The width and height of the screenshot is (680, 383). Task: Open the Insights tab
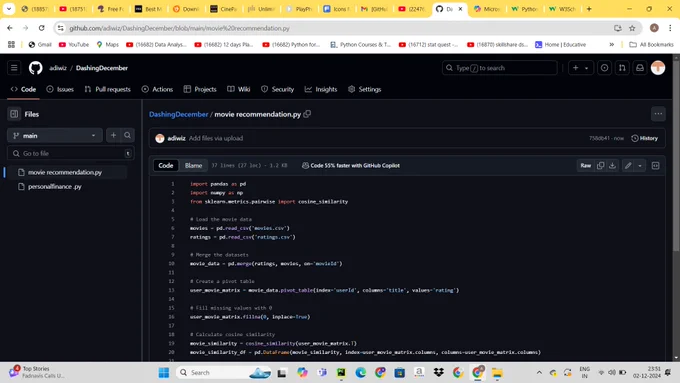click(x=321, y=89)
